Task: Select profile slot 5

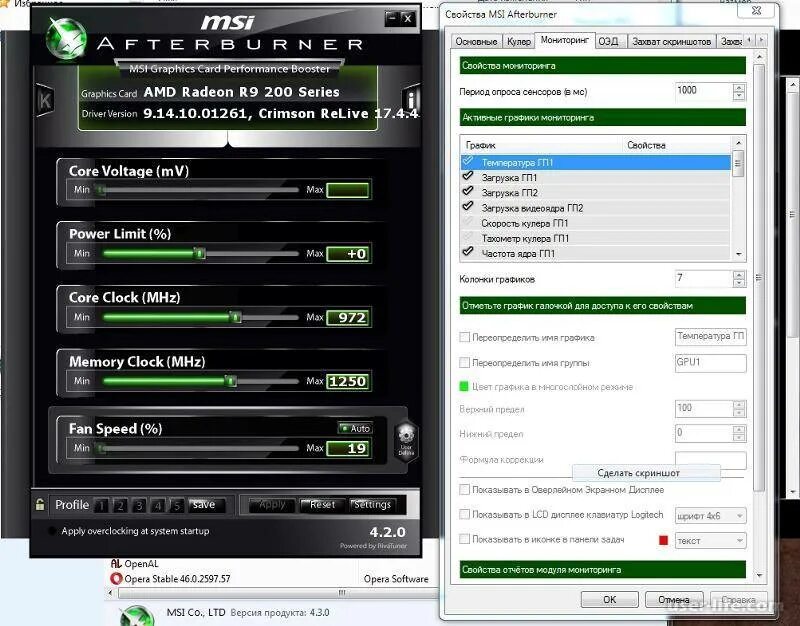Action: (177, 505)
